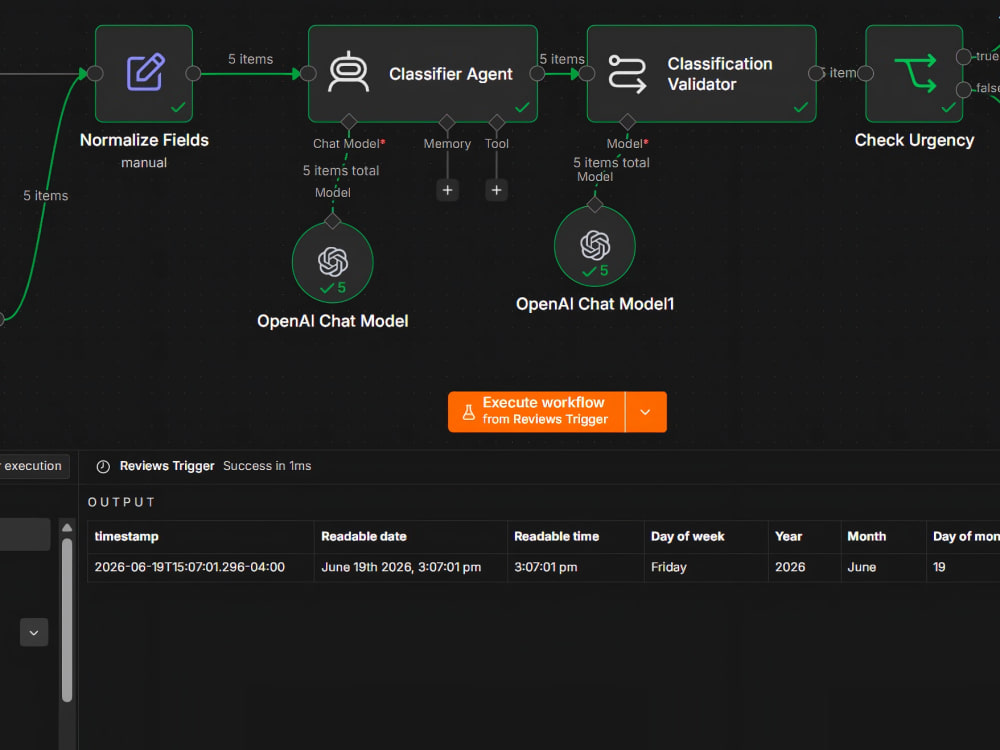Click the Readable date column header

click(x=411, y=537)
